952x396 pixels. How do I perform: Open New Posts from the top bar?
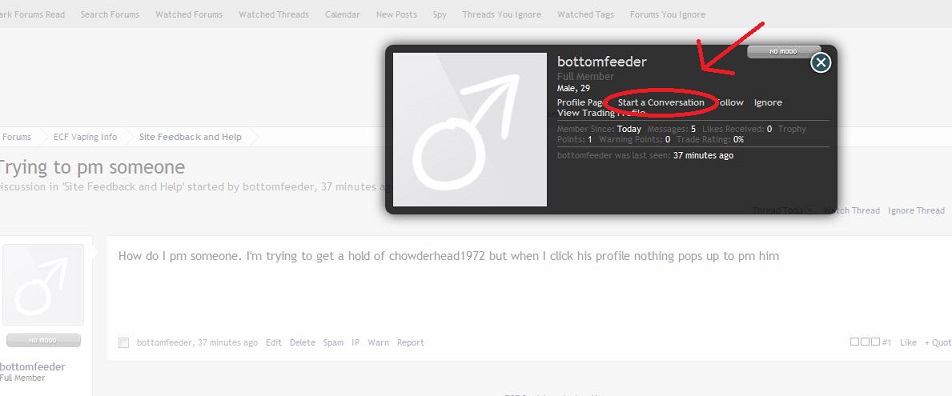tap(396, 15)
